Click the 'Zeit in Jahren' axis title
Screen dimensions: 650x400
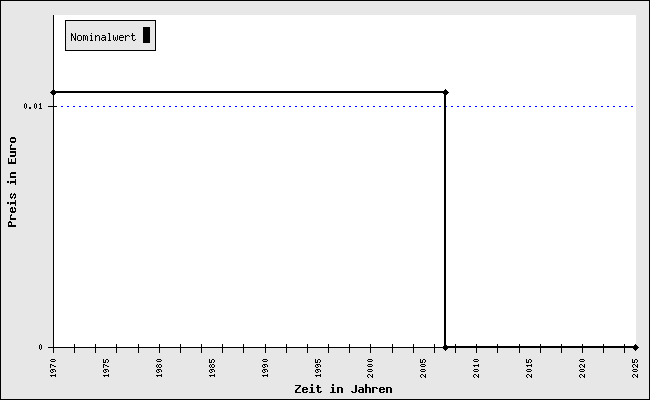(343, 389)
